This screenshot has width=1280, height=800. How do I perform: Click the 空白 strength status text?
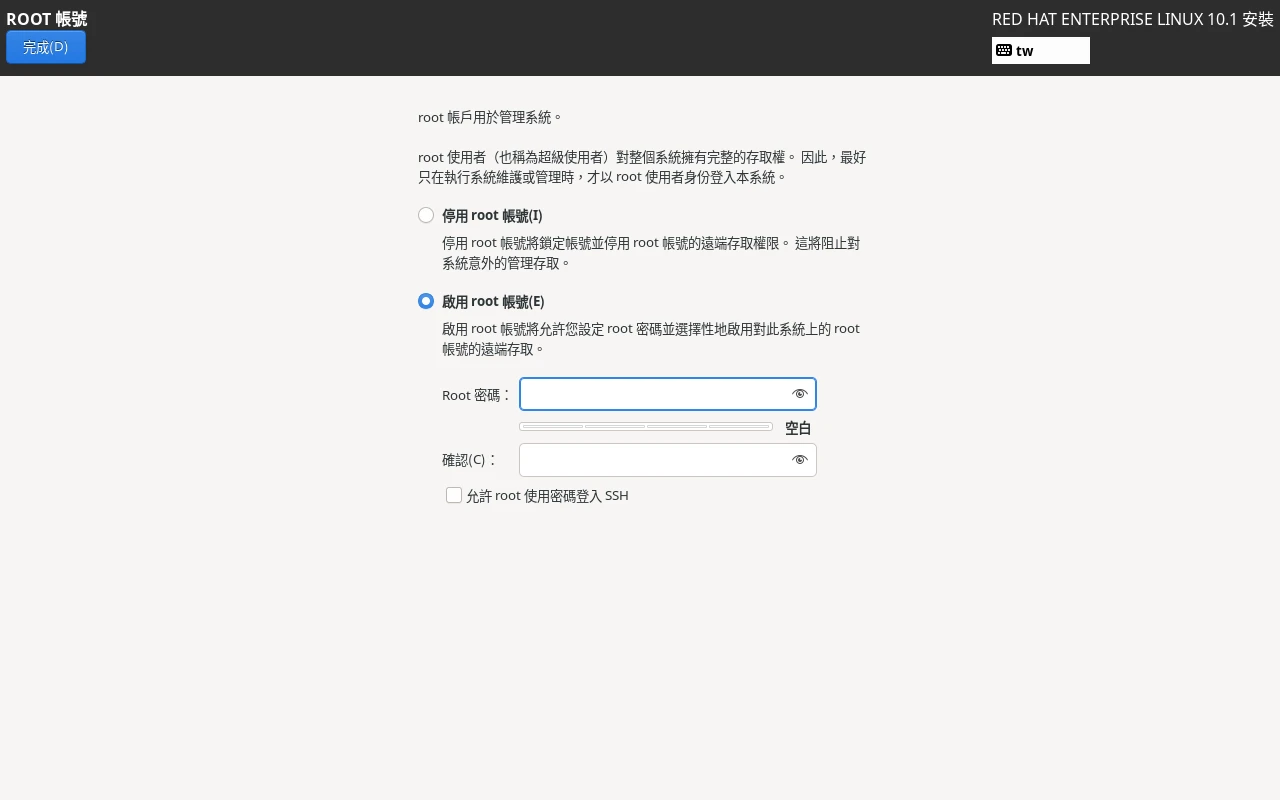[798, 428]
